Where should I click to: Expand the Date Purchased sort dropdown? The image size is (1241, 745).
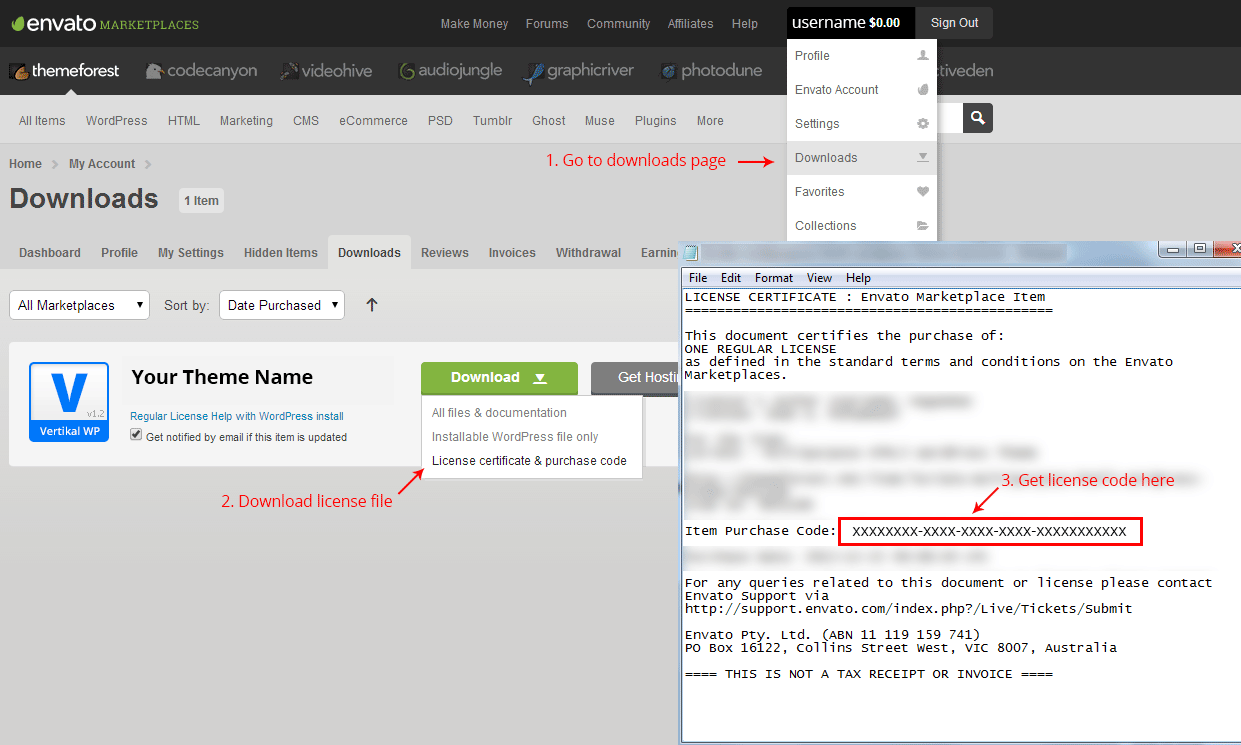282,305
